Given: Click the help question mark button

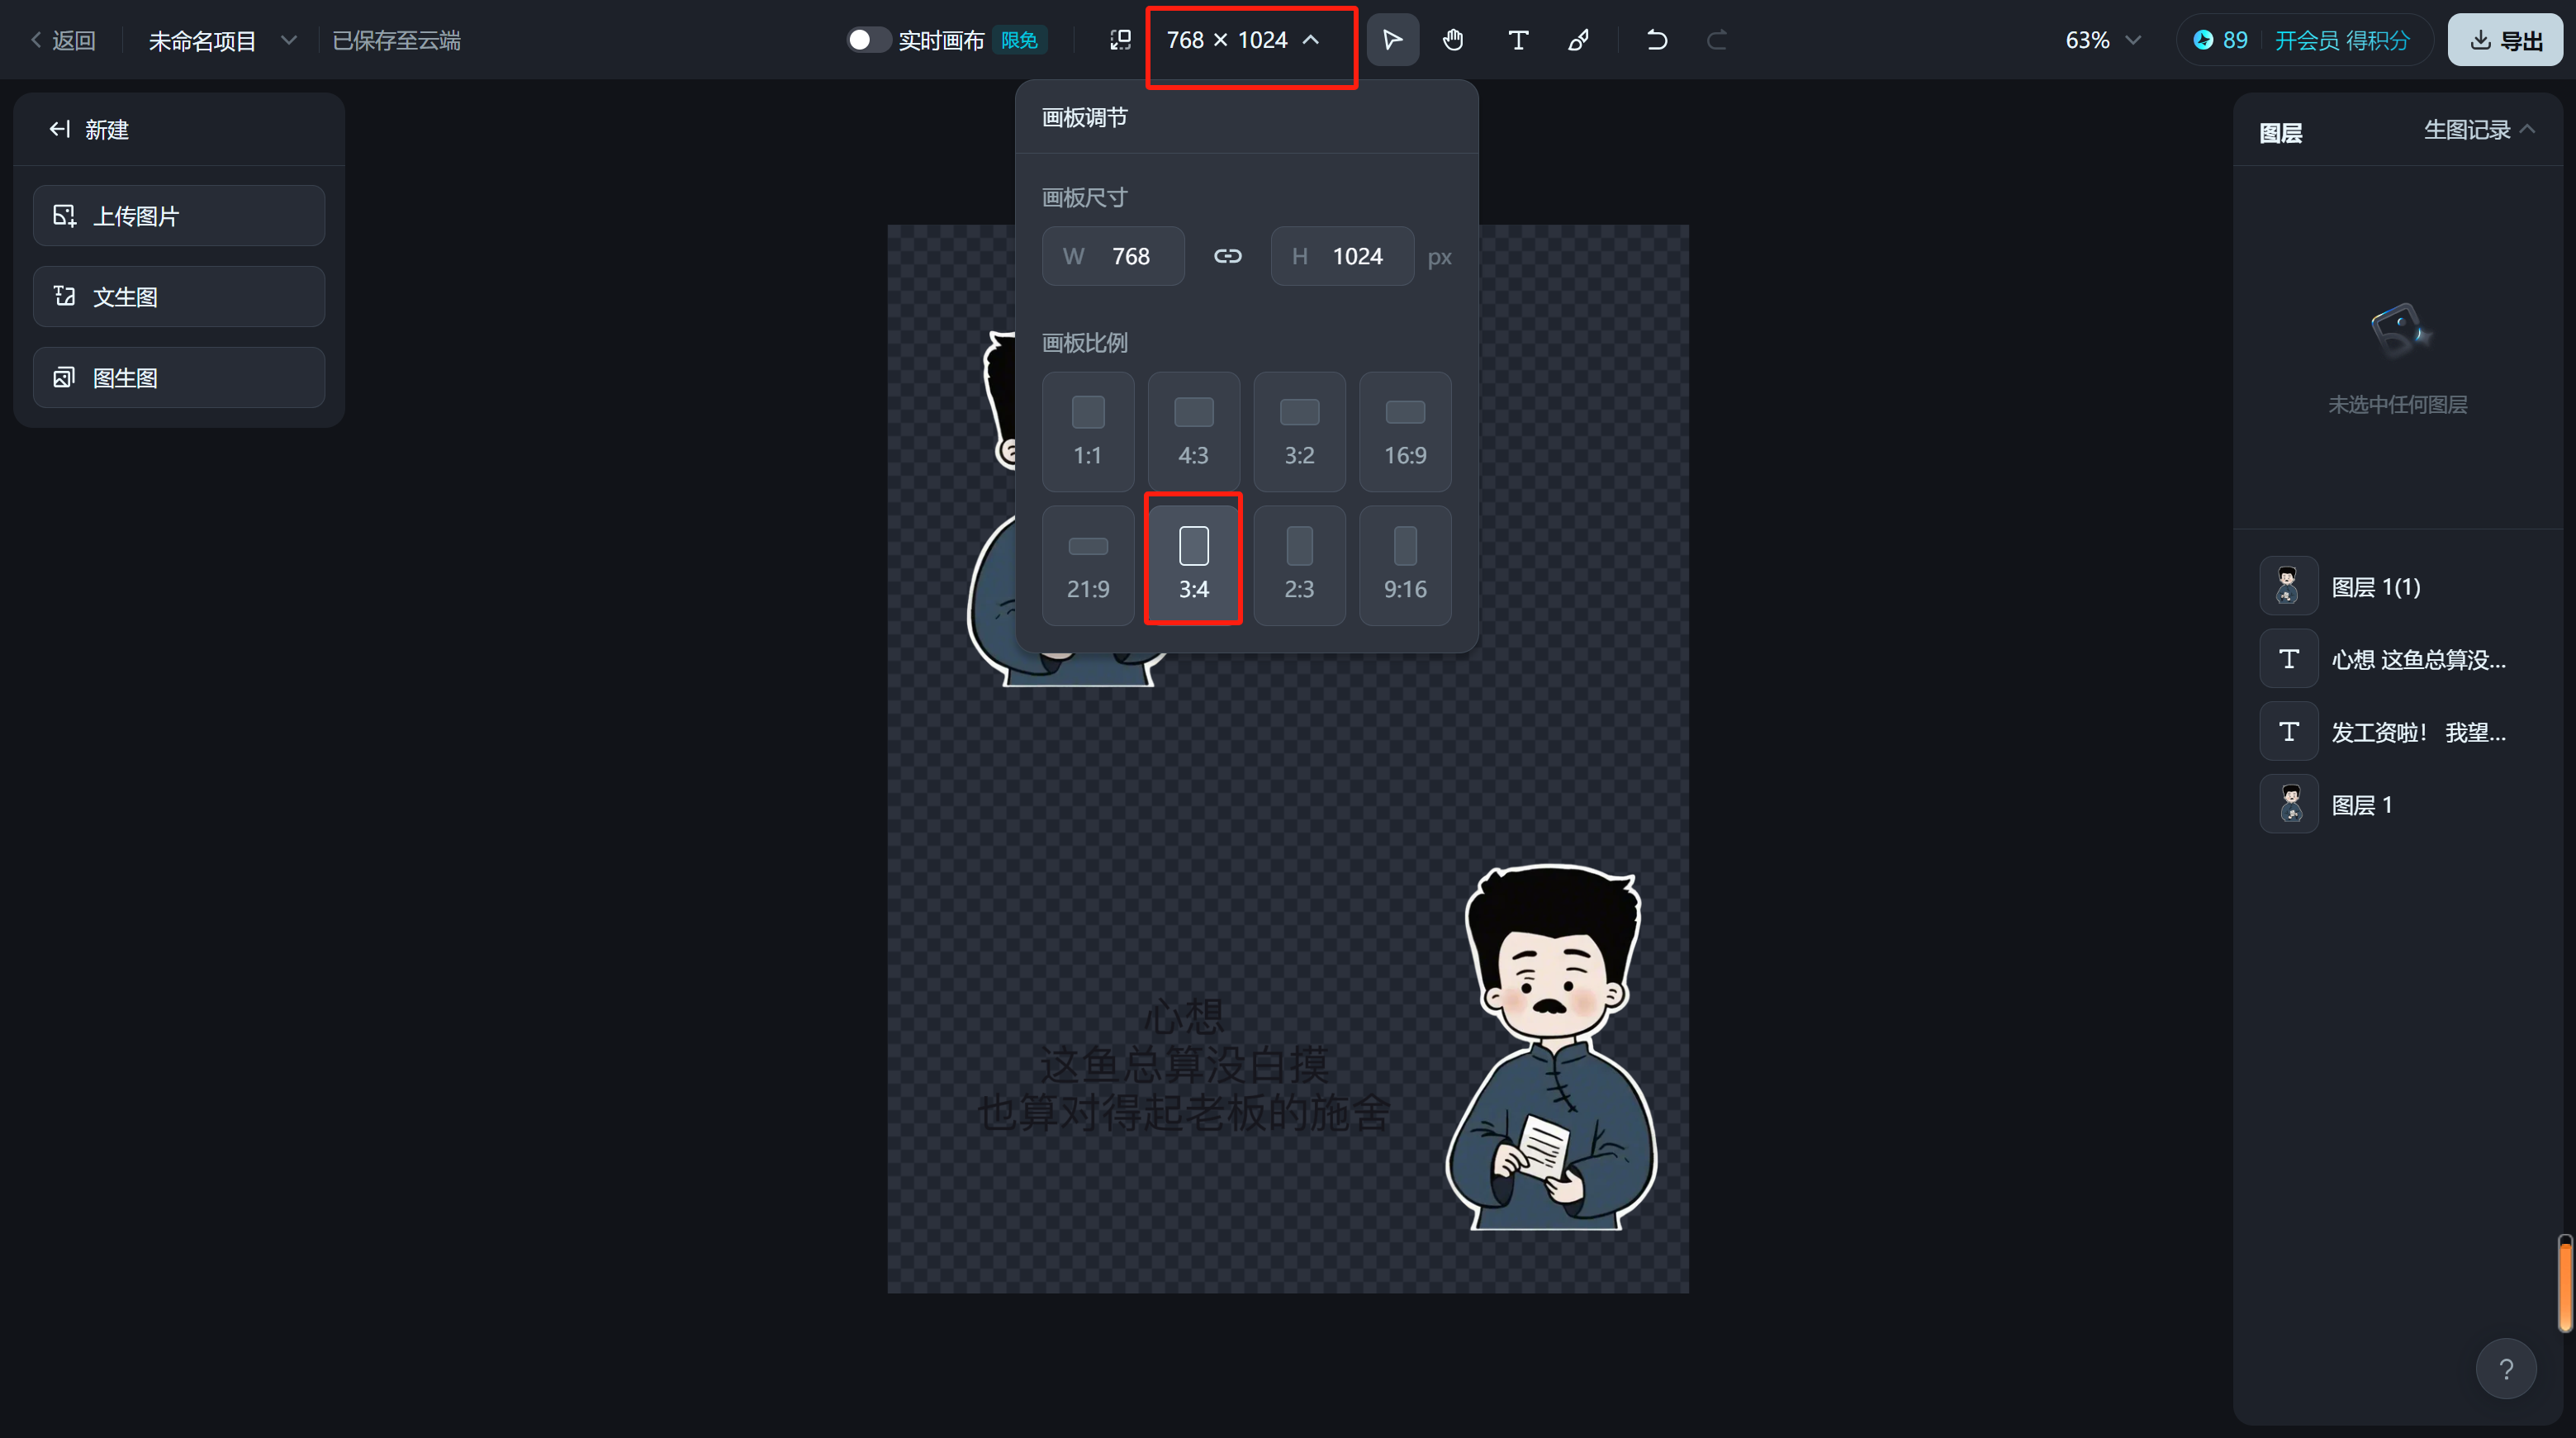Looking at the screenshot, I should click(2505, 1368).
